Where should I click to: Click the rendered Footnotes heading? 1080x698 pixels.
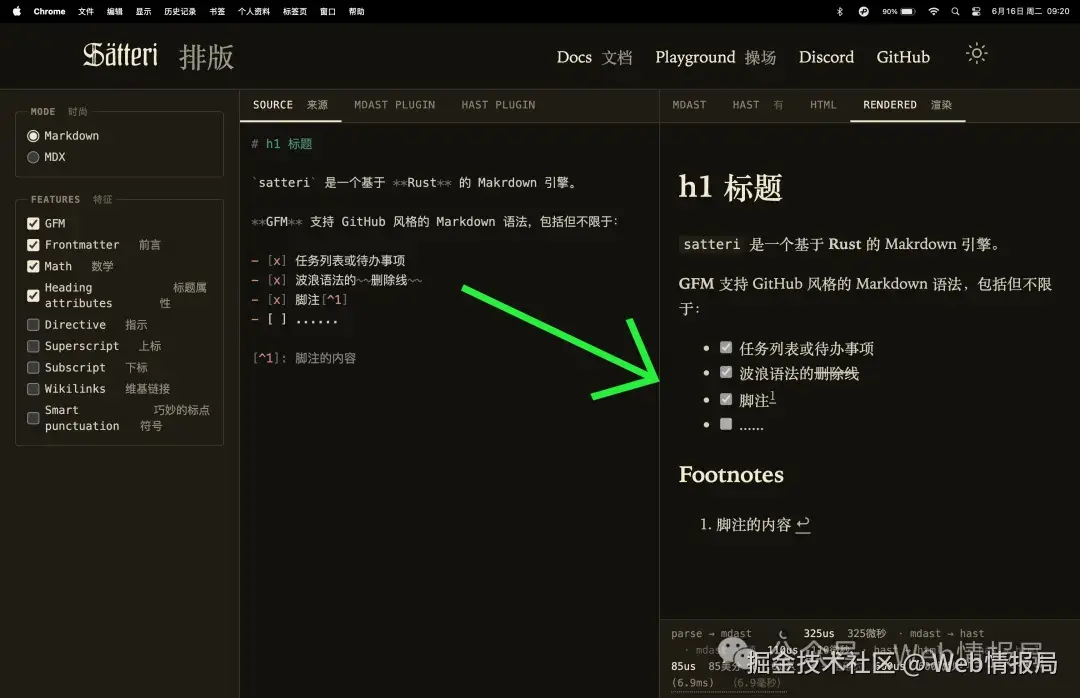click(731, 475)
